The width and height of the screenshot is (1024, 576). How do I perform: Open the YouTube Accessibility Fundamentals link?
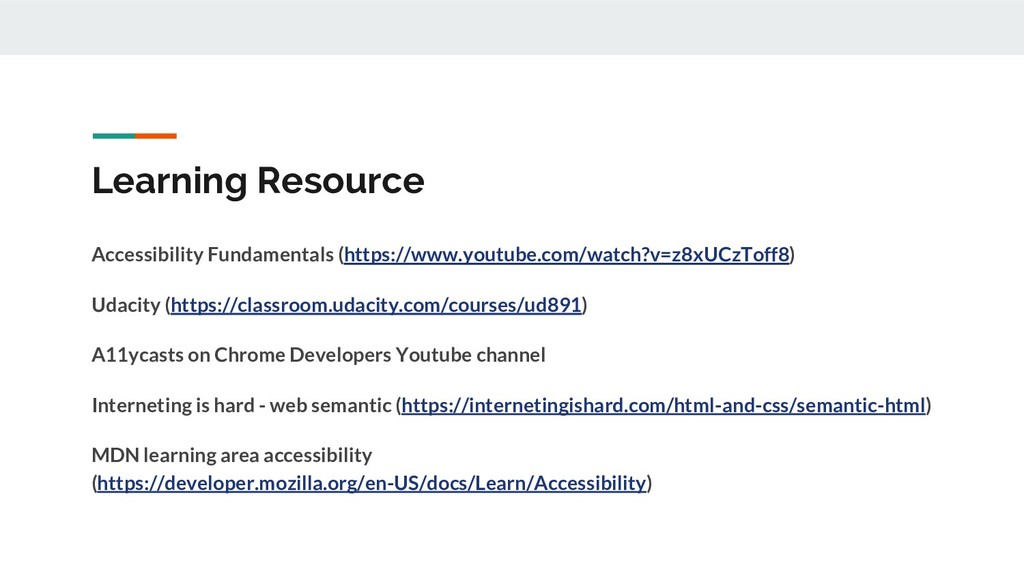567,255
